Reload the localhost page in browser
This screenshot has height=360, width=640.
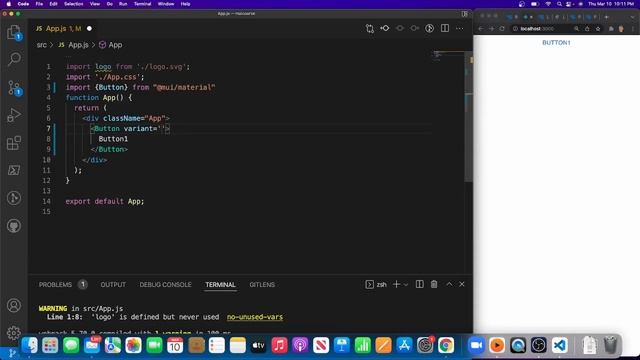502,29
